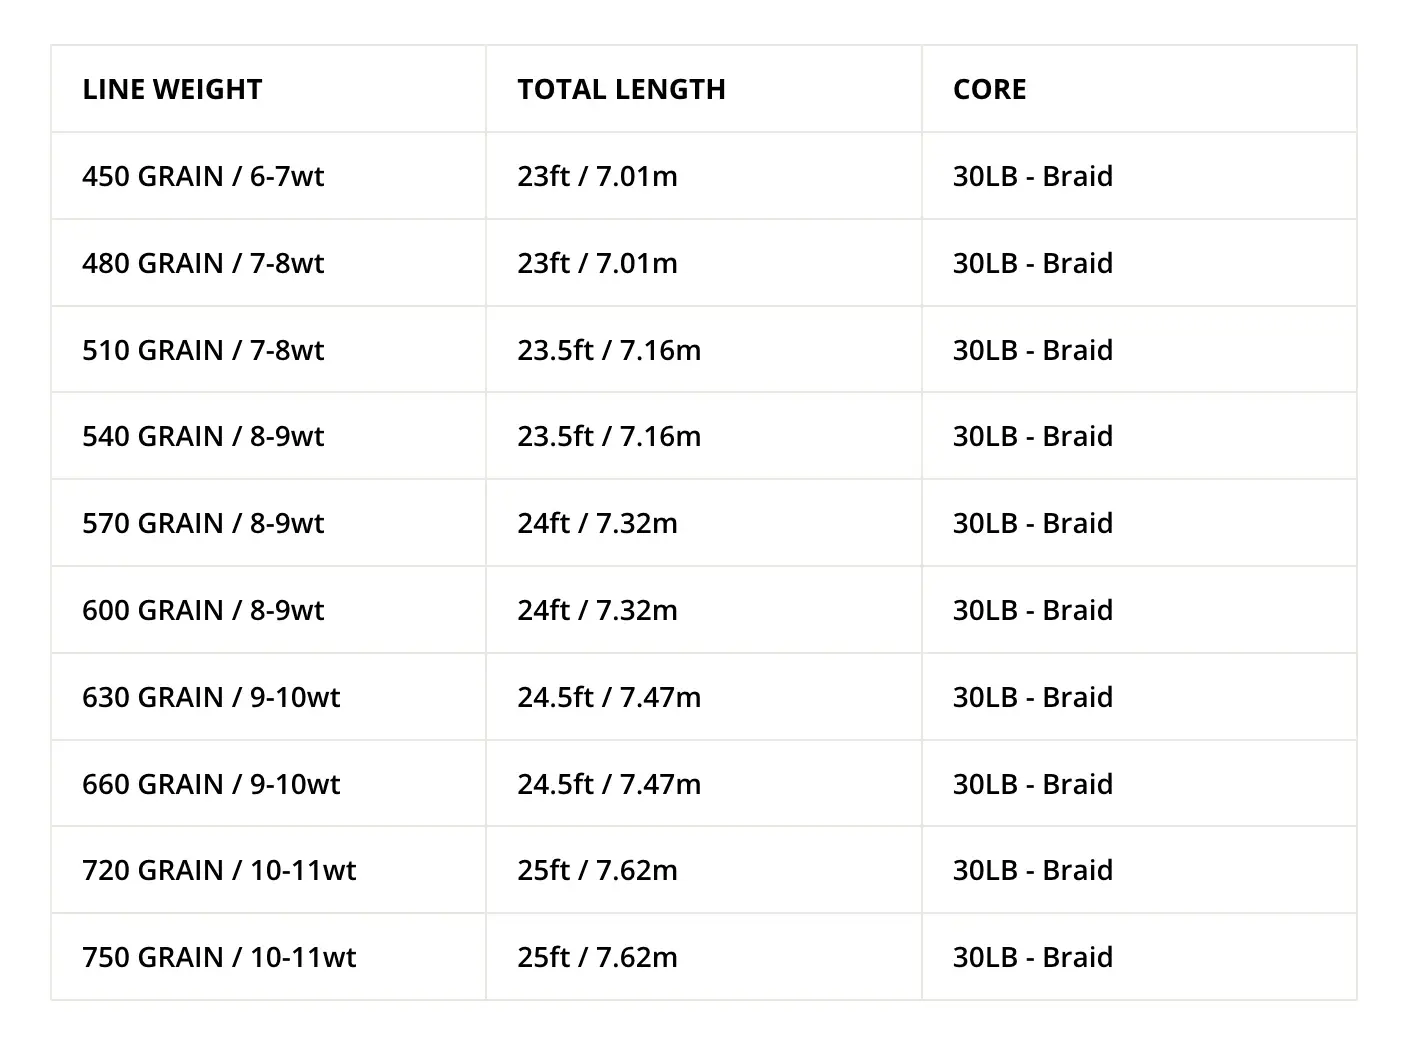
Task: Select total length of the 660 GRAIN row
Action: click(609, 784)
